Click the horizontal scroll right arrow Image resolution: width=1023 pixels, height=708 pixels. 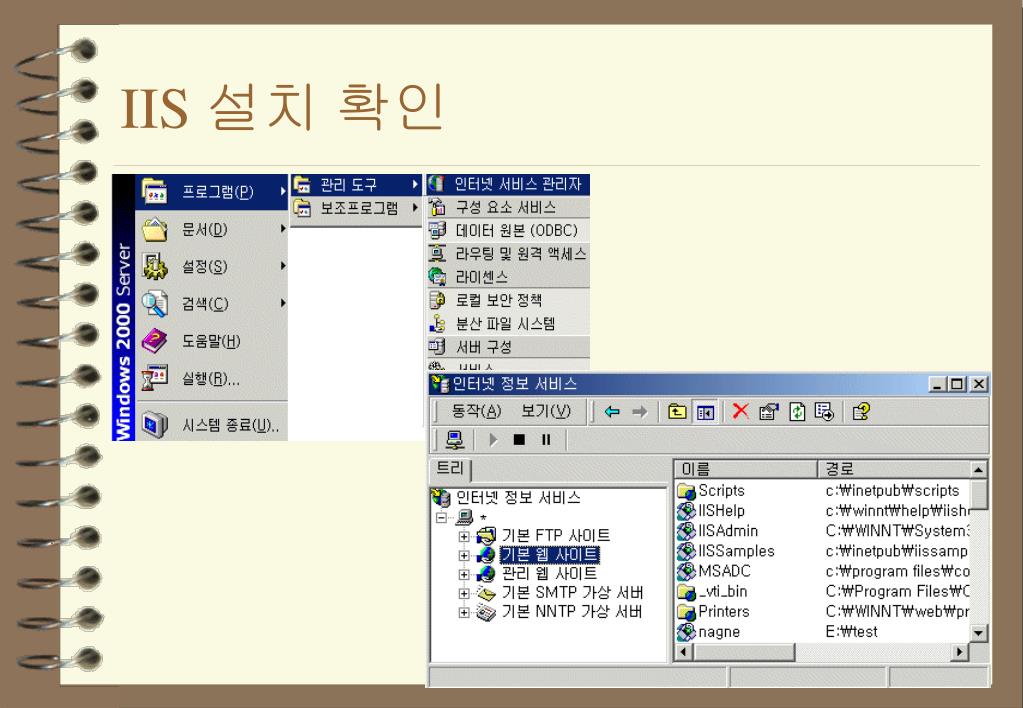tap(959, 651)
